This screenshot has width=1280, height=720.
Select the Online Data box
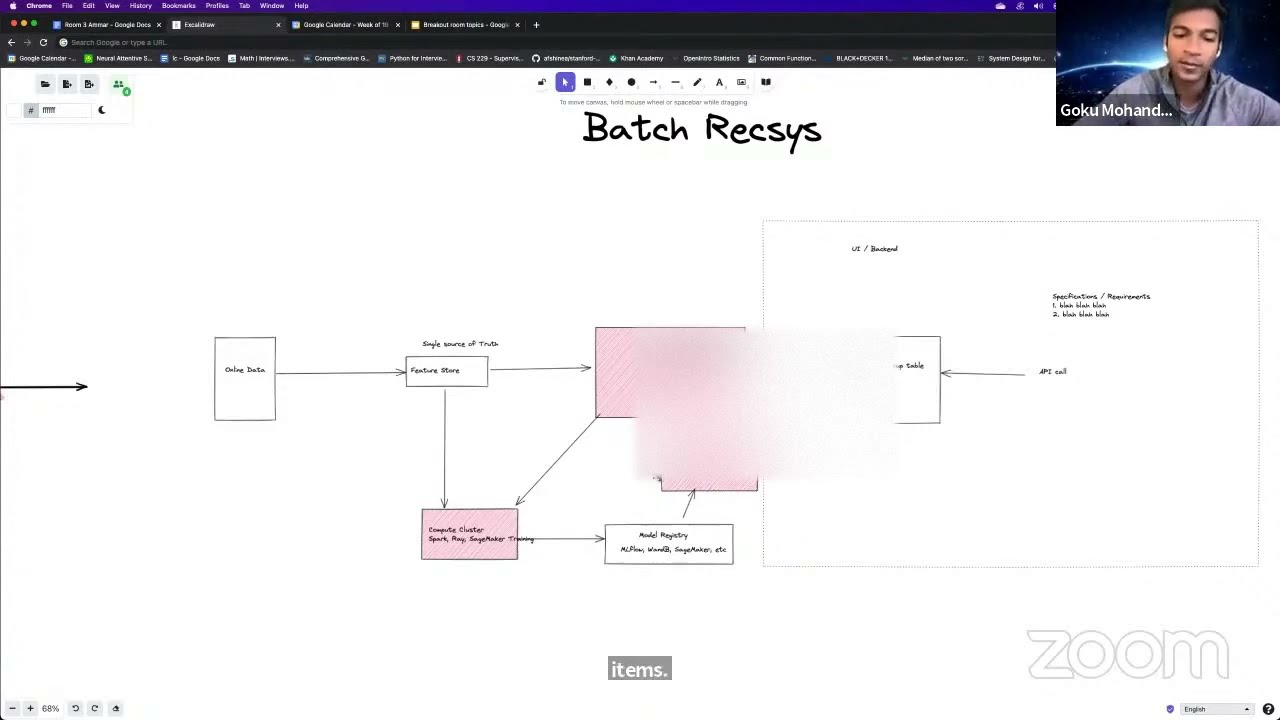245,379
